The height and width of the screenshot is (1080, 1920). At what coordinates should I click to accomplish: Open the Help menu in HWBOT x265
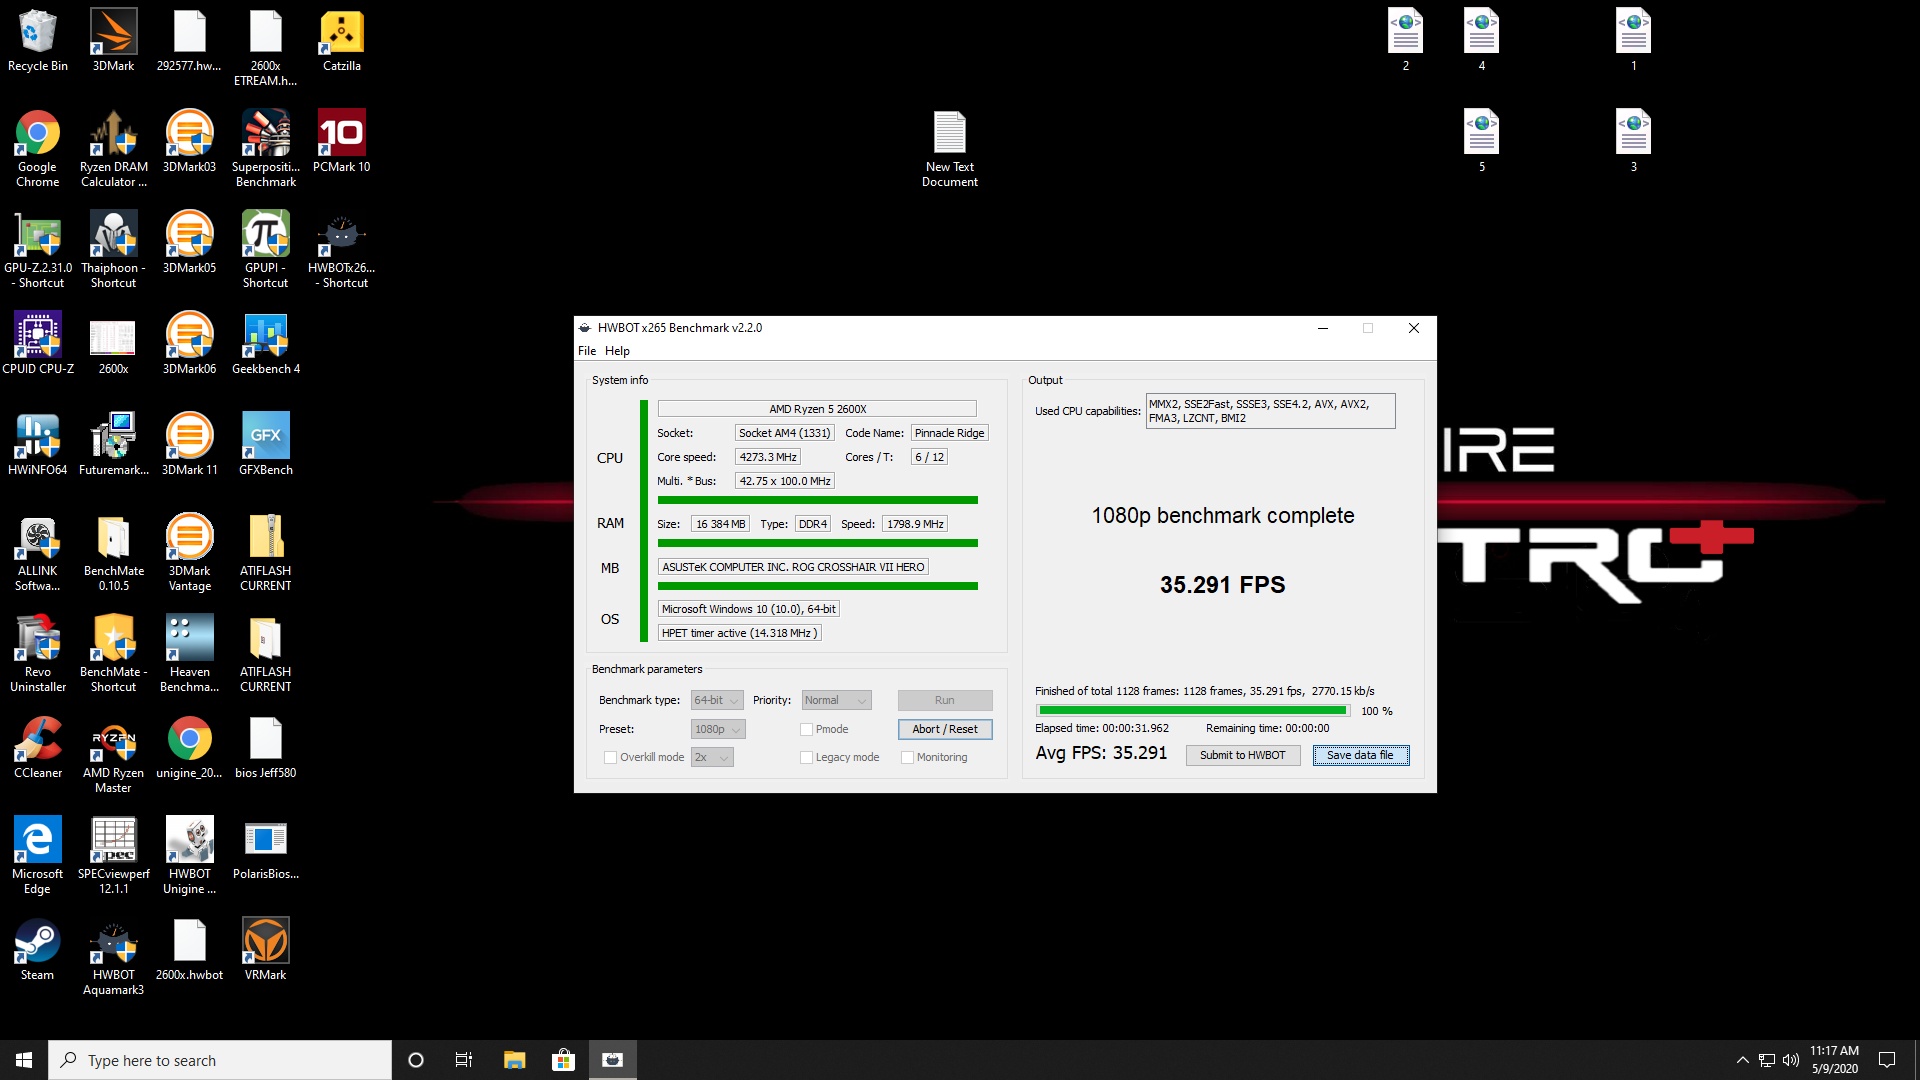tap(617, 351)
